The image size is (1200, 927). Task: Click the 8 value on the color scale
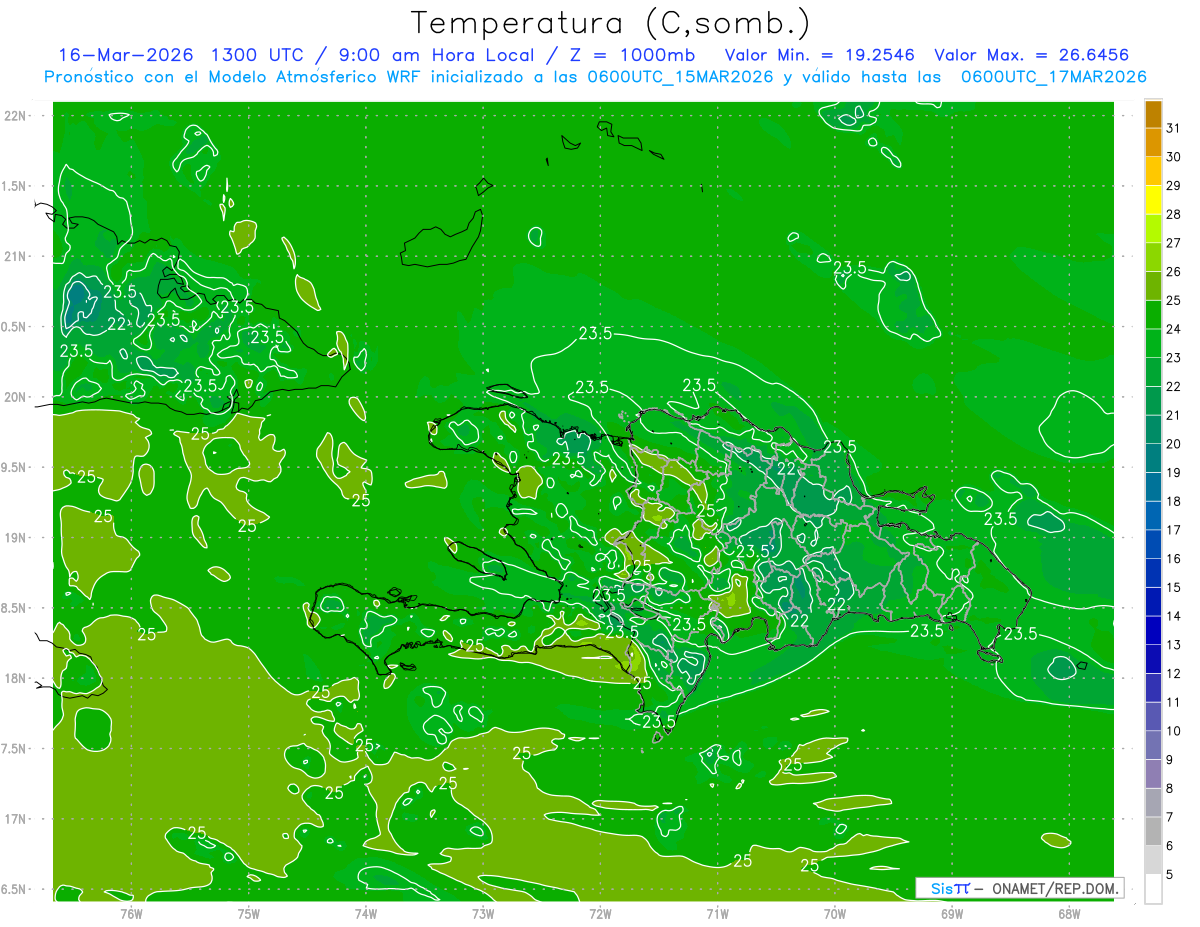tap(1170, 788)
